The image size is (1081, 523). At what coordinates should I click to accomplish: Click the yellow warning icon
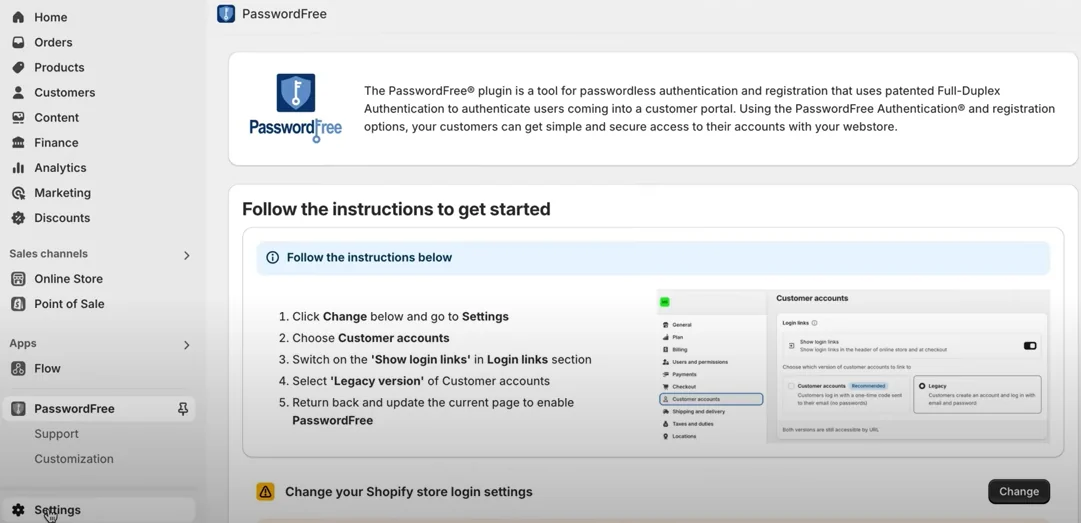[x=265, y=491]
